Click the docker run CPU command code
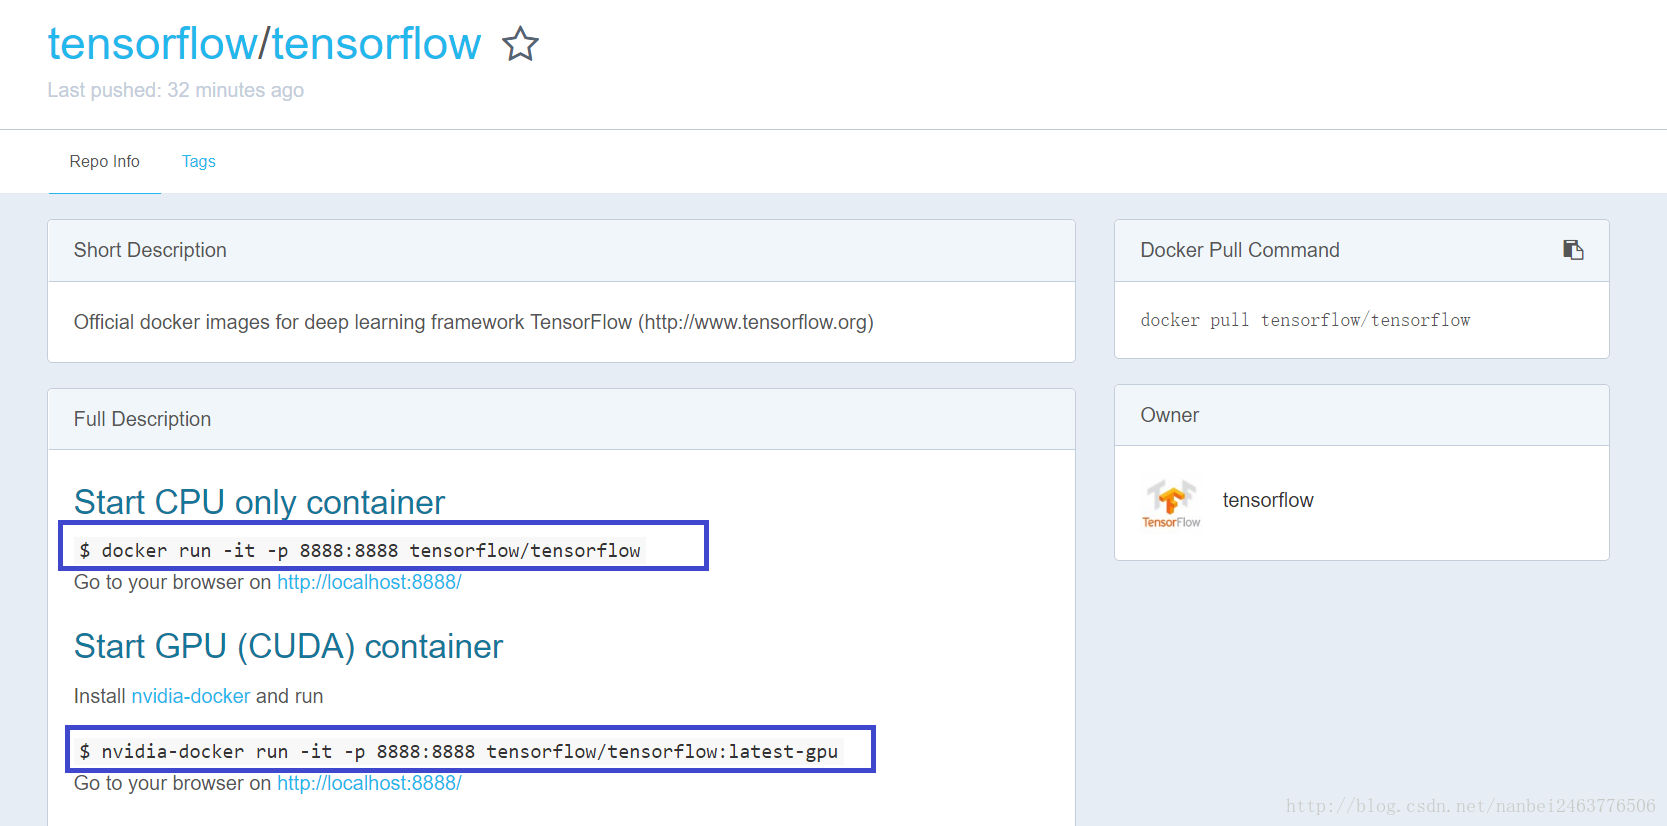The width and height of the screenshot is (1667, 826). (360, 550)
